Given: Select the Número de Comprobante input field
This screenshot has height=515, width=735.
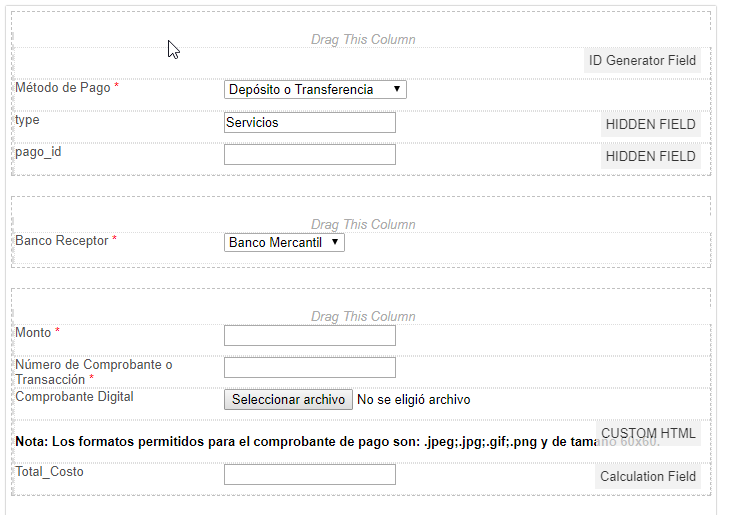Looking at the screenshot, I should [310, 368].
